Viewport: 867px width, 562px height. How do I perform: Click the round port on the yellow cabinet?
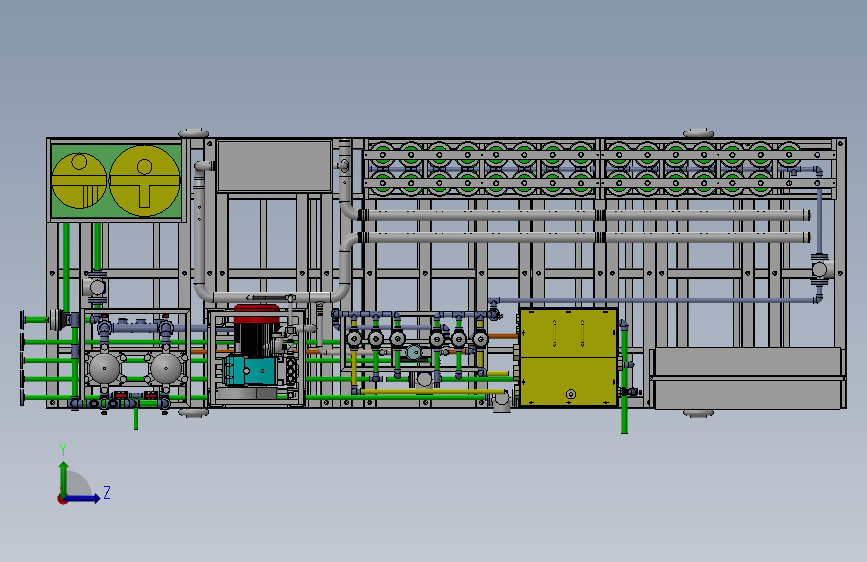coord(571,394)
